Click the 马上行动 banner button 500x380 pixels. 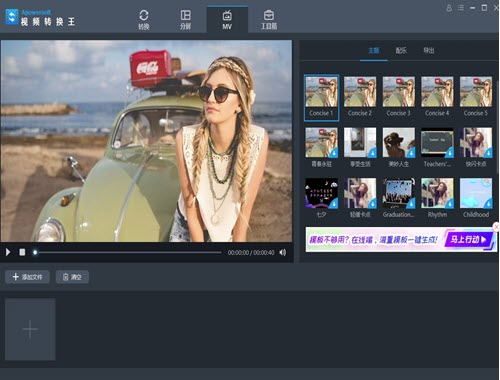tap(468, 239)
